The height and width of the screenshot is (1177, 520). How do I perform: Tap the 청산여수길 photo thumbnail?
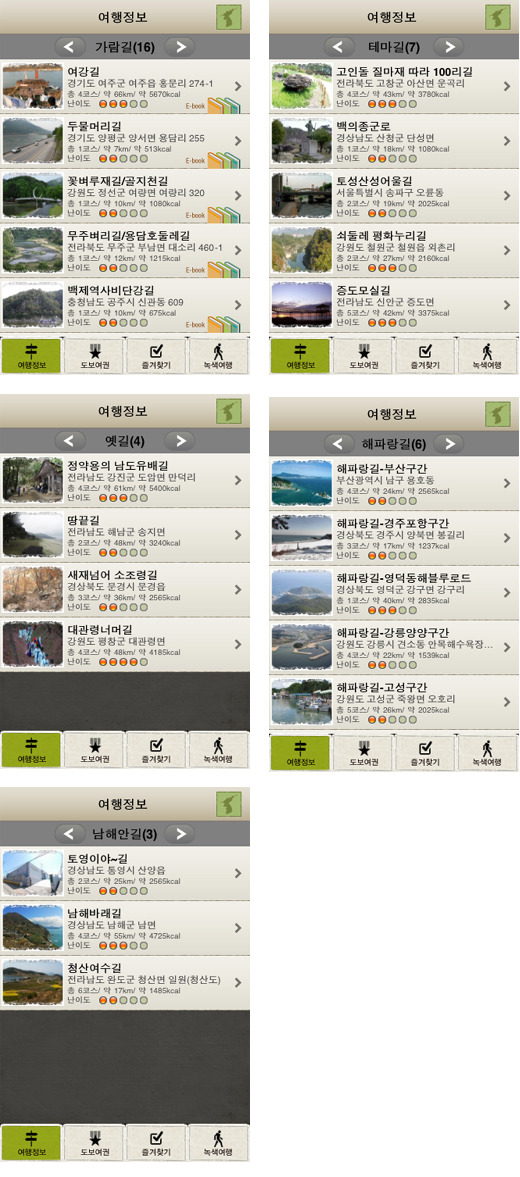pyautogui.click(x=33, y=983)
